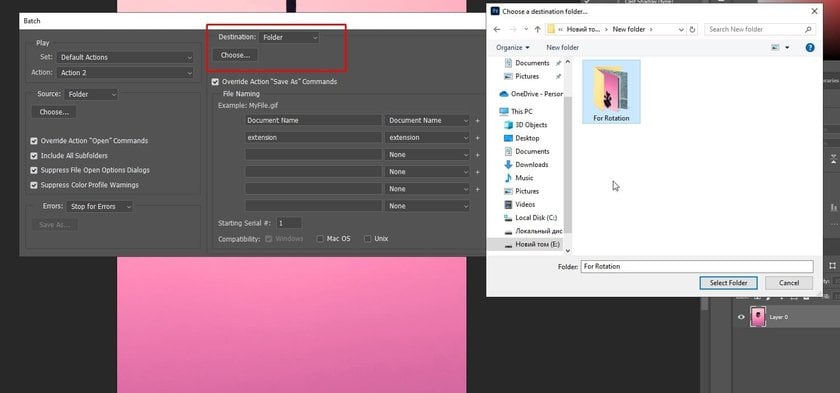This screenshot has width=840, height=393.
Task: Click the Layer 0 thumbnail
Action: point(758,317)
